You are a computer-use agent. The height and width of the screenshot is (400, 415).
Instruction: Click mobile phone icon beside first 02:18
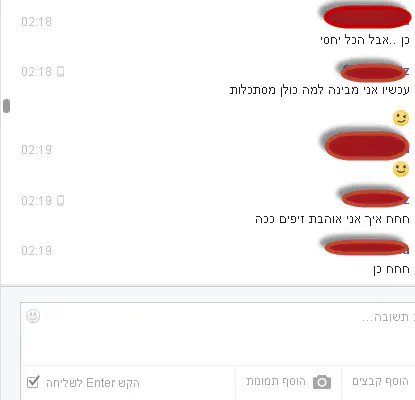click(x=60, y=71)
